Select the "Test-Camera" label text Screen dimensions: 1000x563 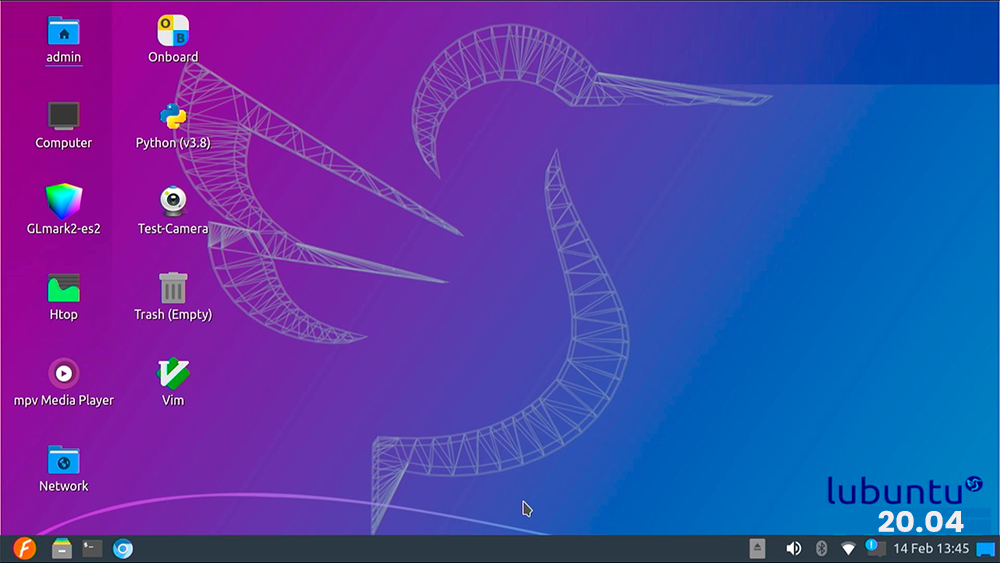[173, 228]
